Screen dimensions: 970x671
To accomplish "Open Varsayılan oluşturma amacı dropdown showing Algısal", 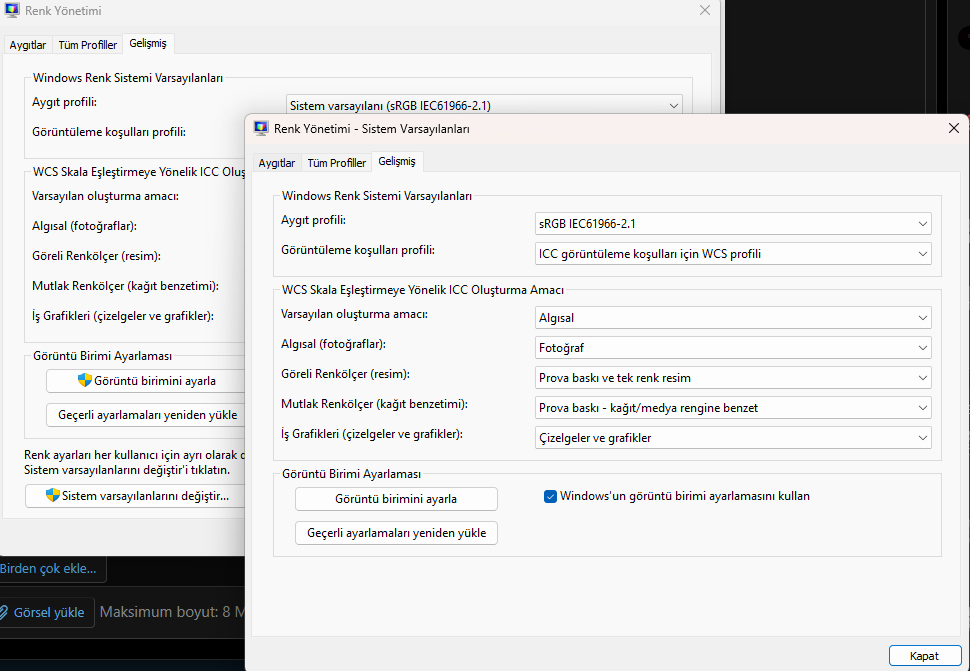I will (x=733, y=318).
